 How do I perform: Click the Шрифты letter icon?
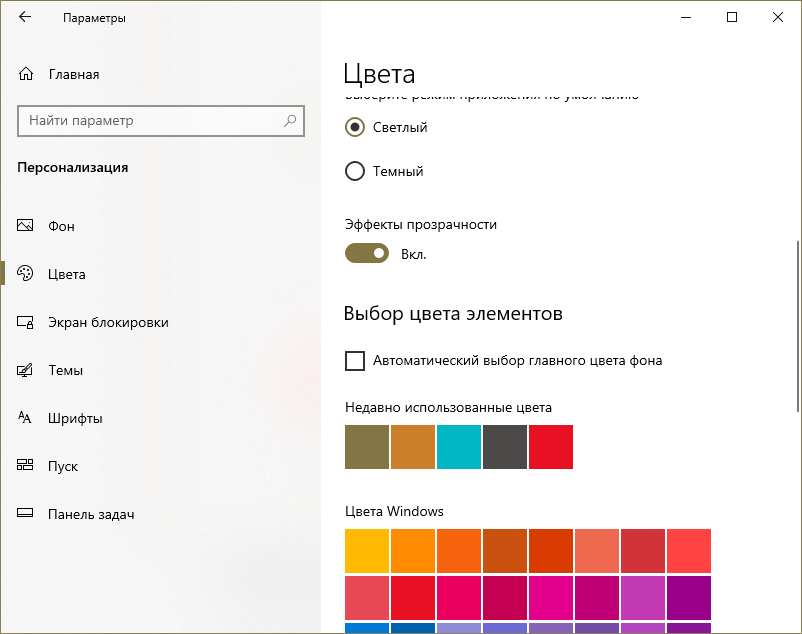coord(26,418)
